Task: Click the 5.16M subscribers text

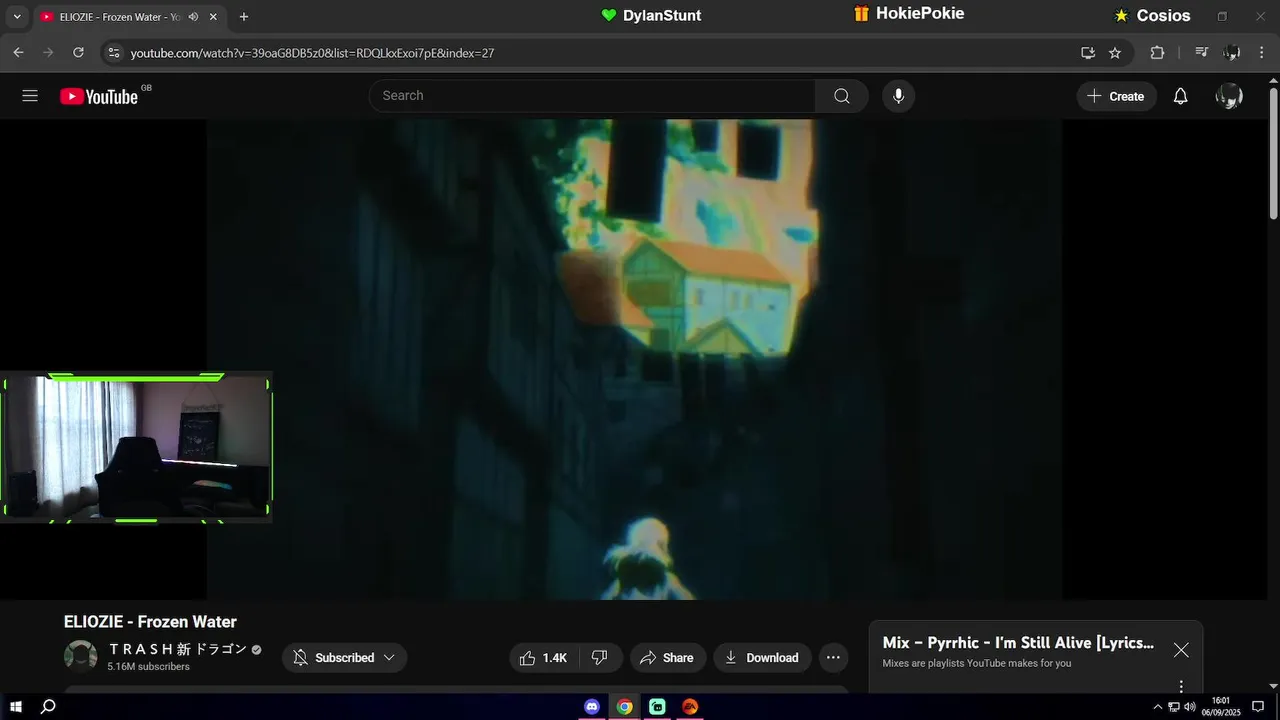Action: click(149, 667)
